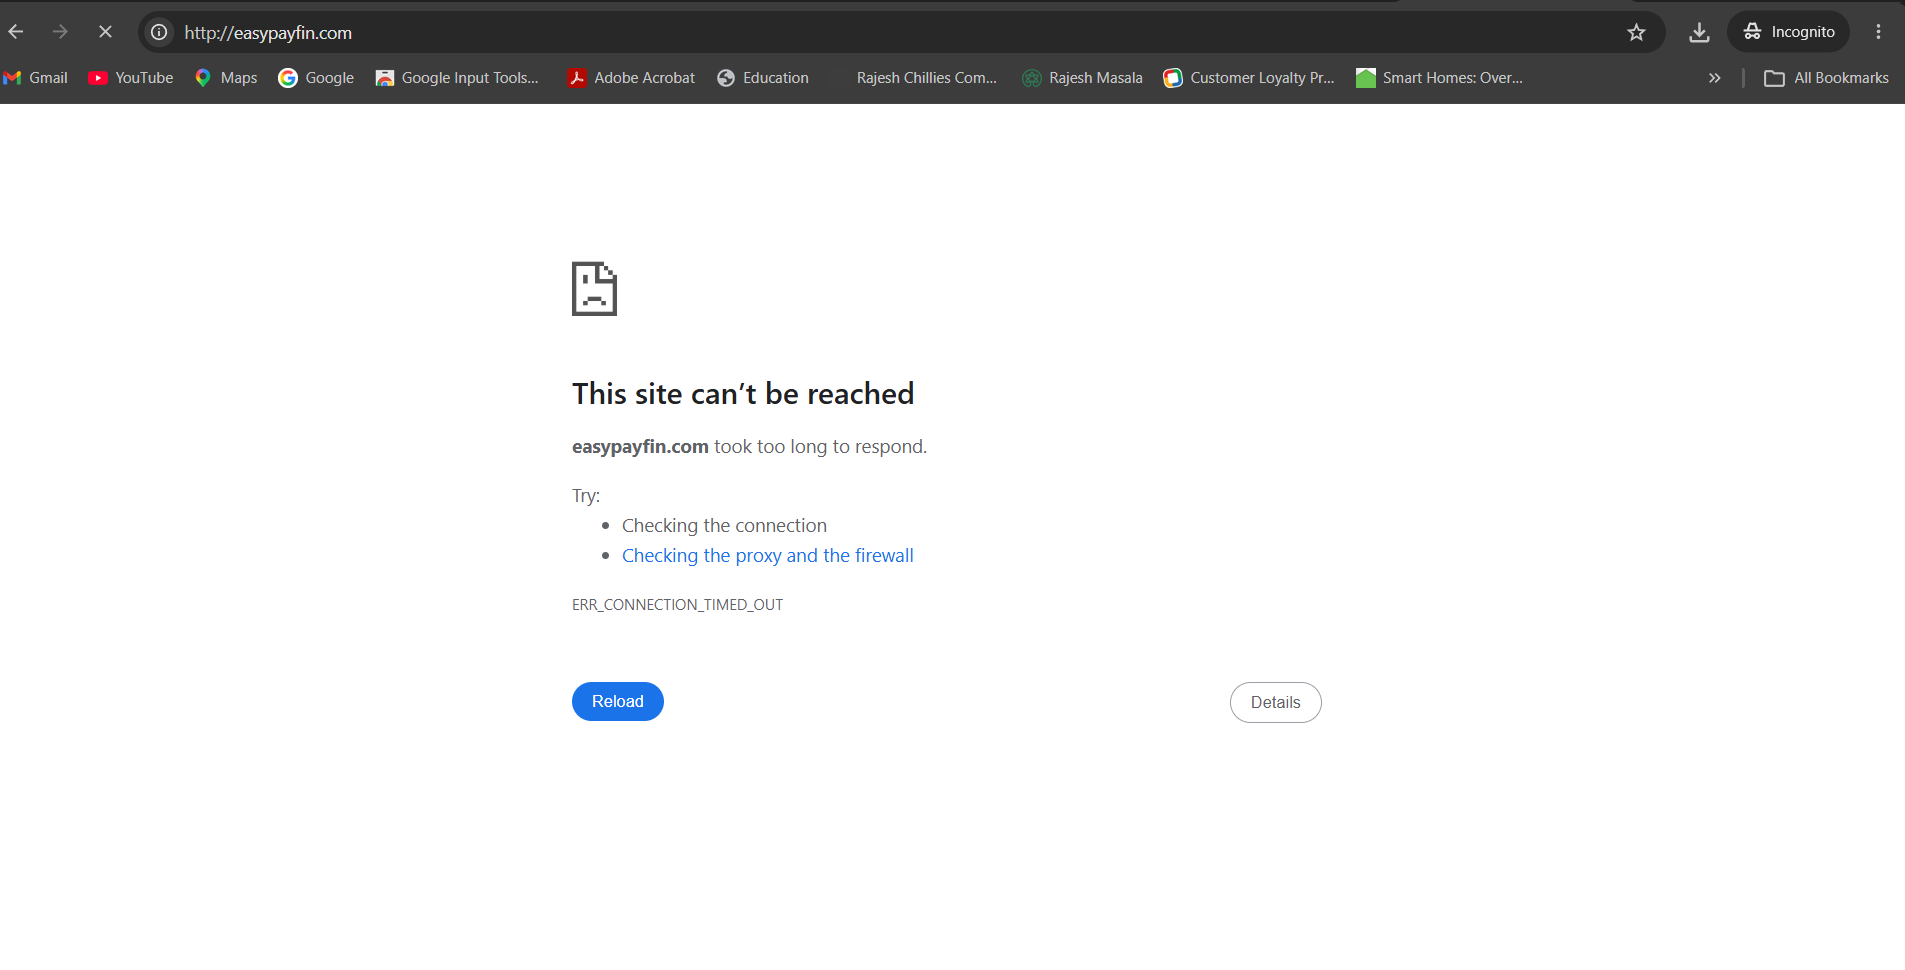
Task: Click the Incognito indicator
Action: [x=1788, y=32]
